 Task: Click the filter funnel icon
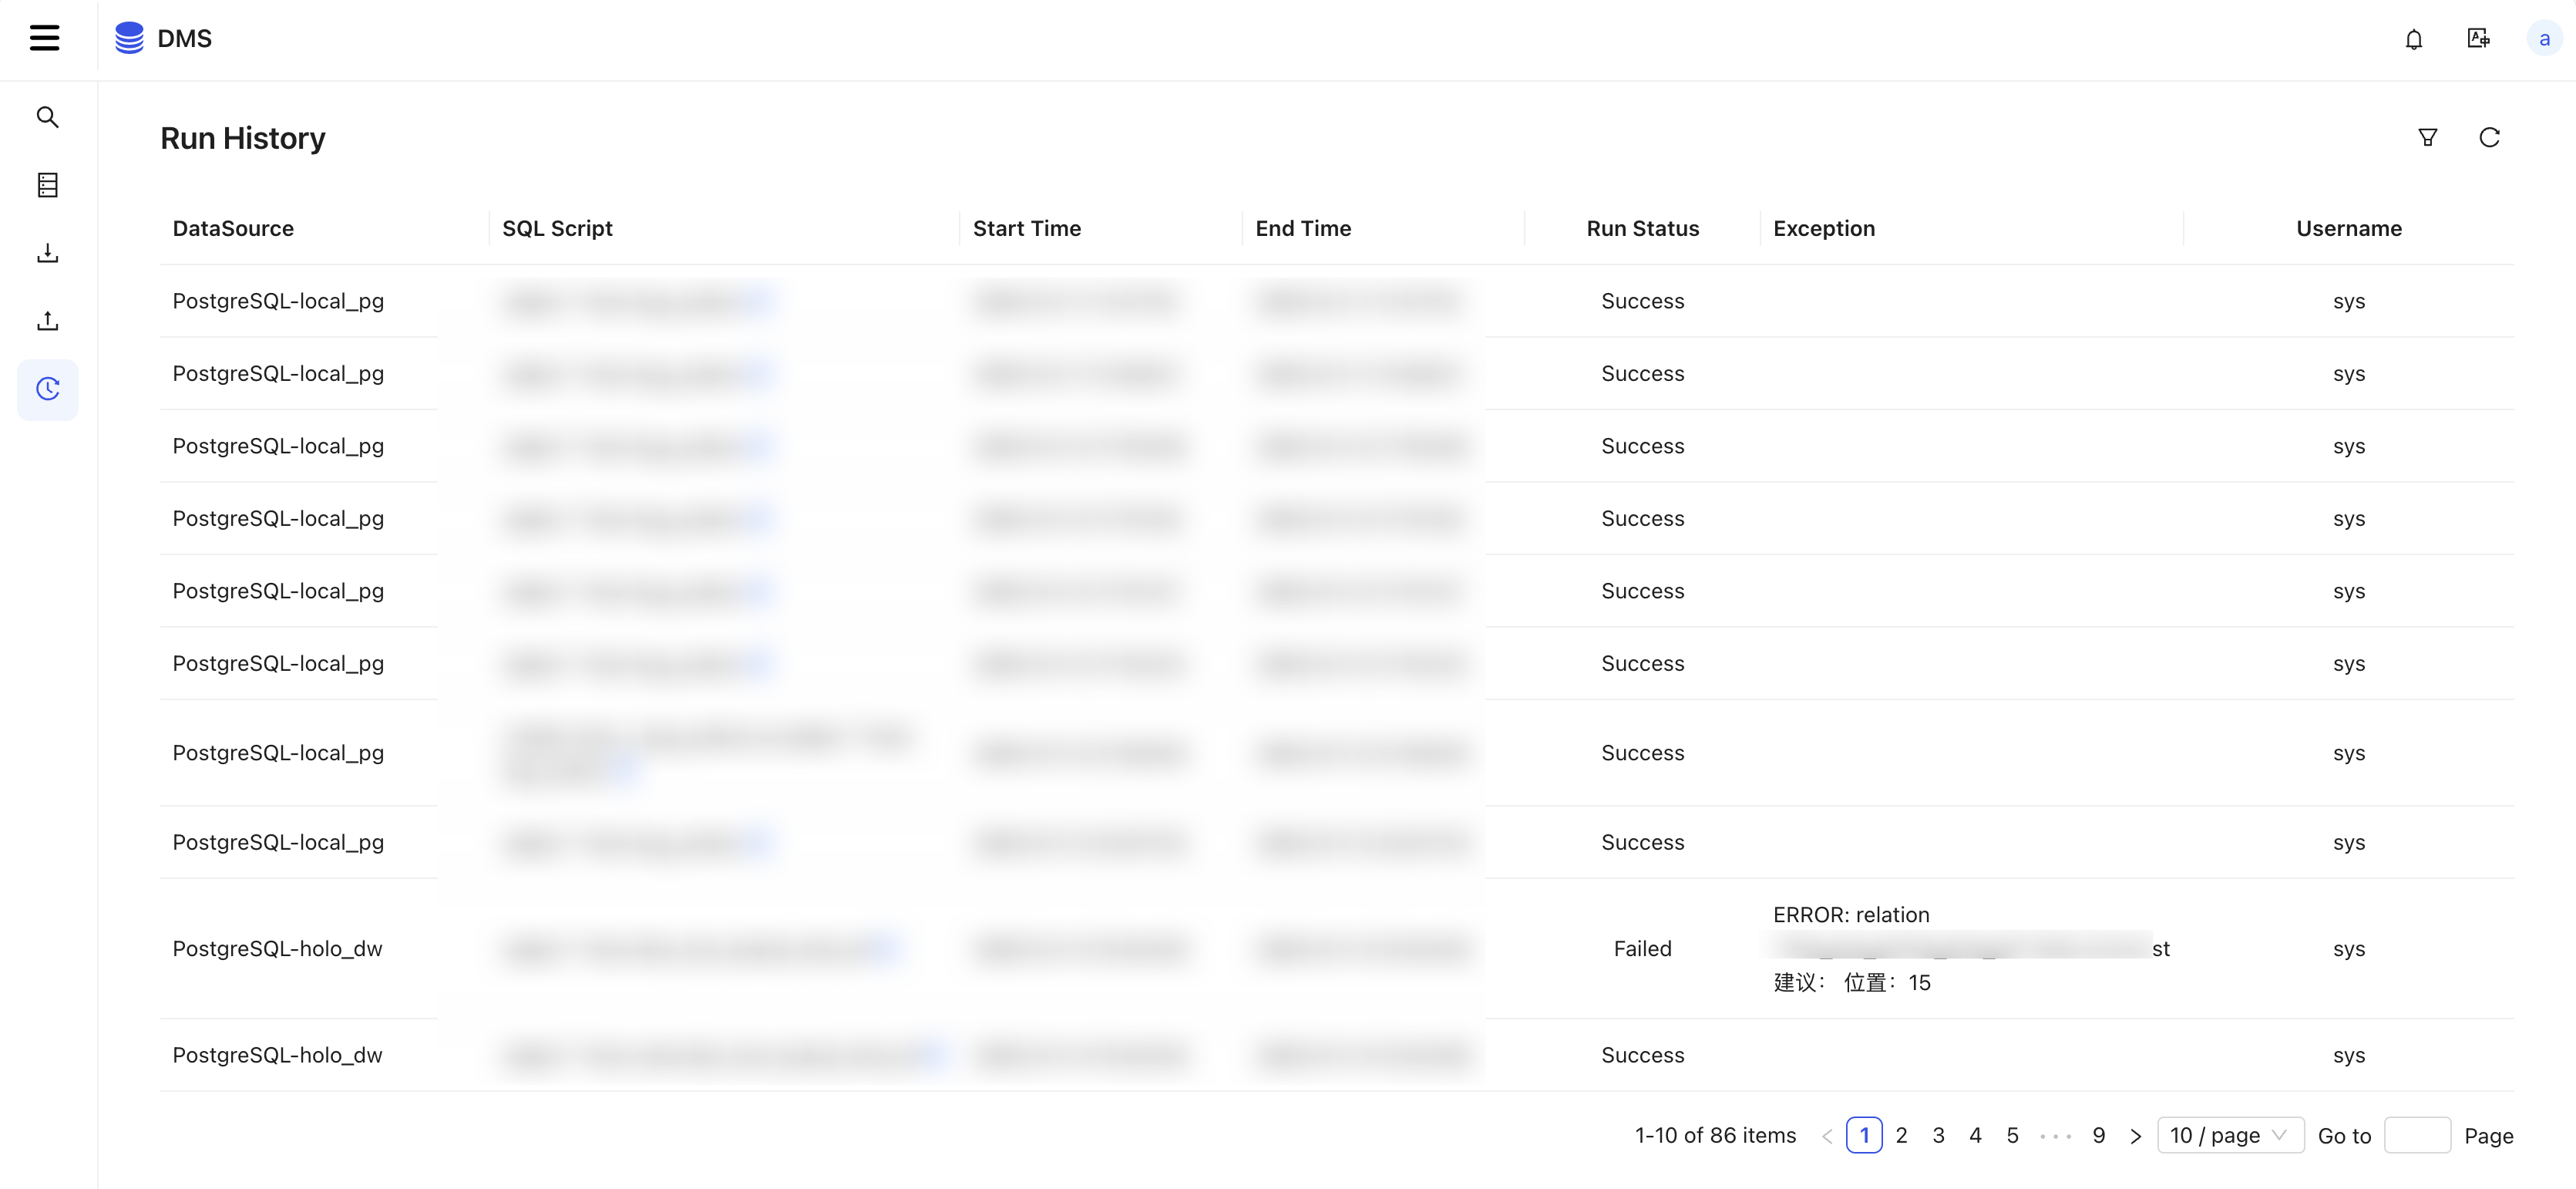point(2428,136)
